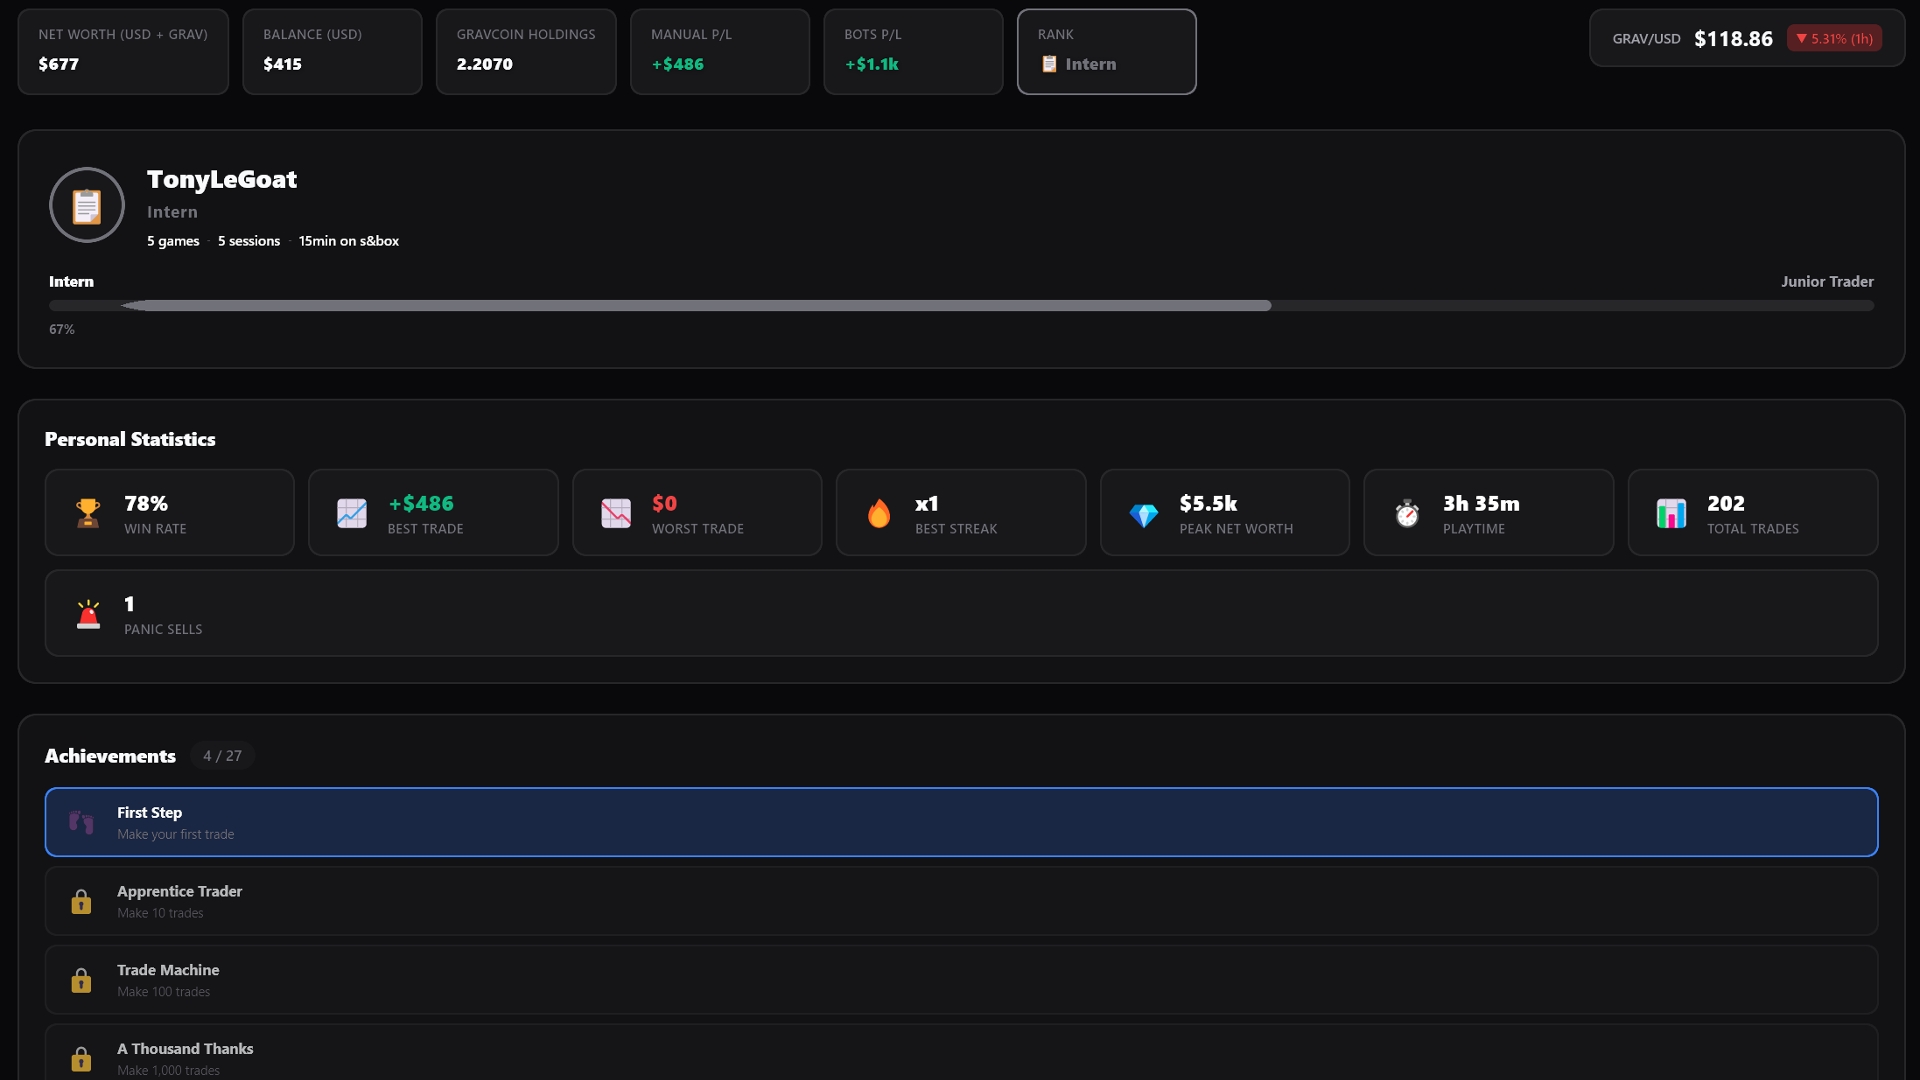Image resolution: width=1920 pixels, height=1080 pixels.
Task: Click the diamond Peak Net Worth icon
Action: pos(1143,514)
